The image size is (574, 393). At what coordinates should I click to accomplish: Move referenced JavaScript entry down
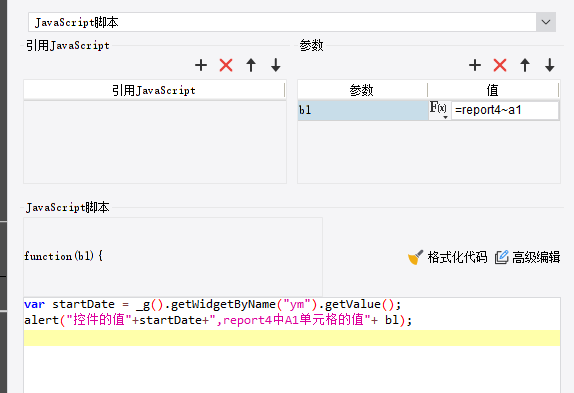coord(276,65)
